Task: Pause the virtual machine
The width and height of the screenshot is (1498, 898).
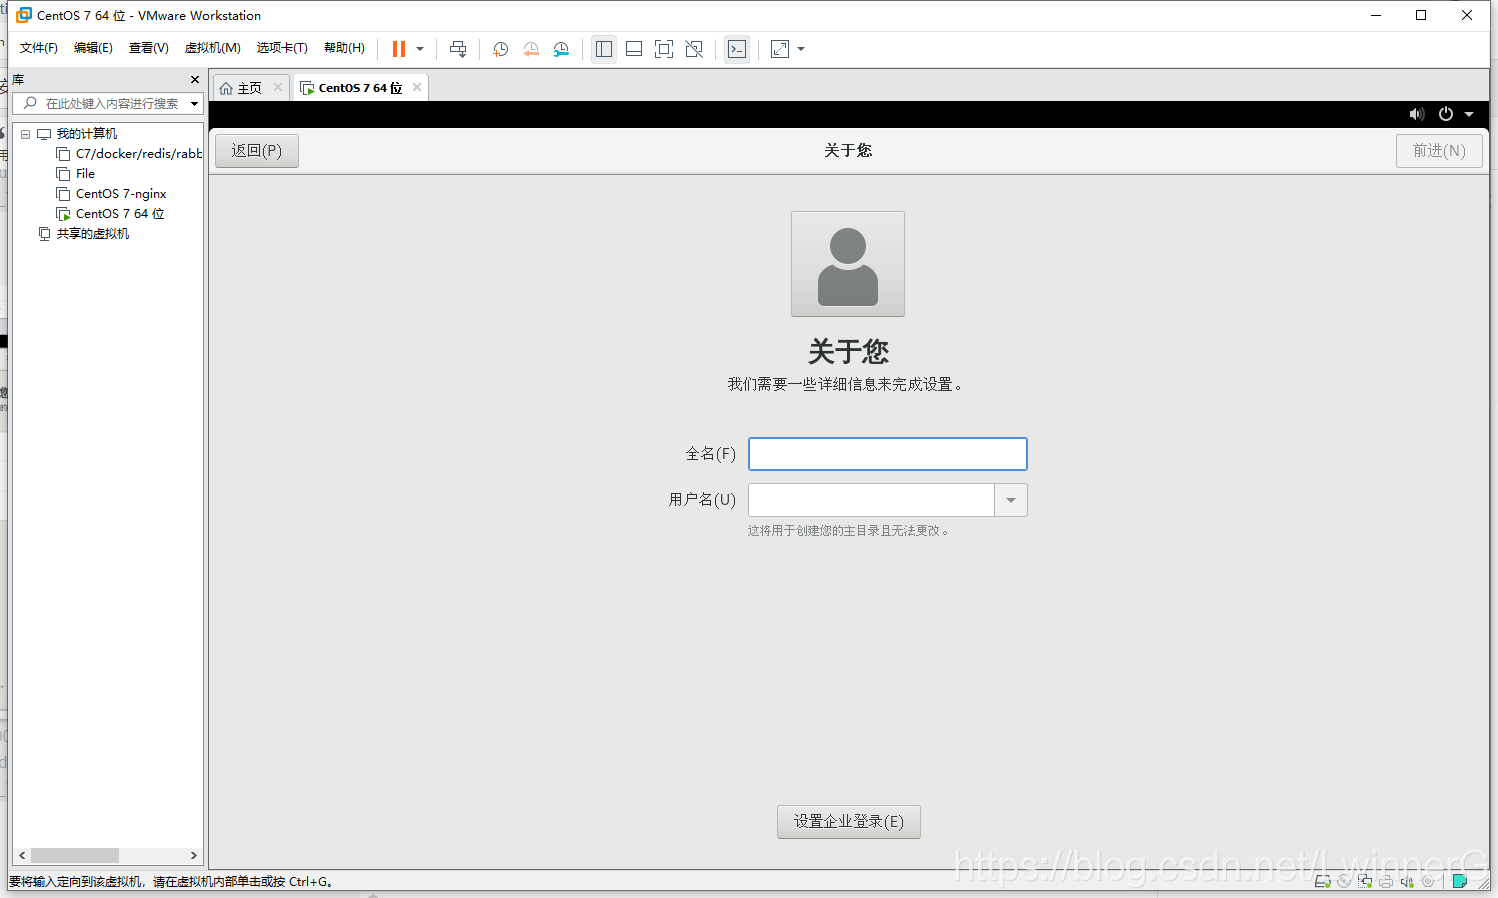Action: (399, 49)
